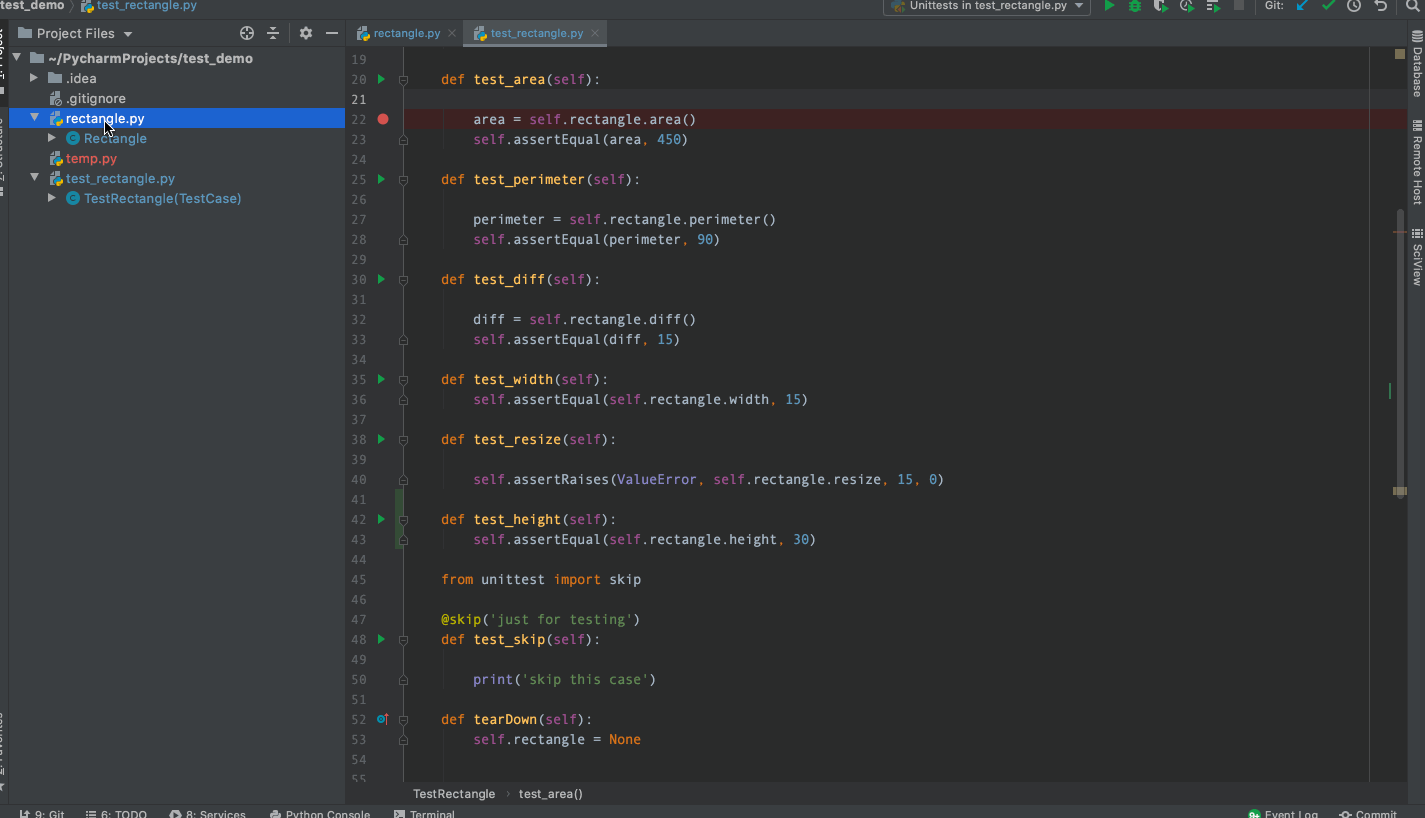This screenshot has width=1425, height=818.
Task: Close the test_rectangle.py editor tab
Action: click(x=596, y=33)
